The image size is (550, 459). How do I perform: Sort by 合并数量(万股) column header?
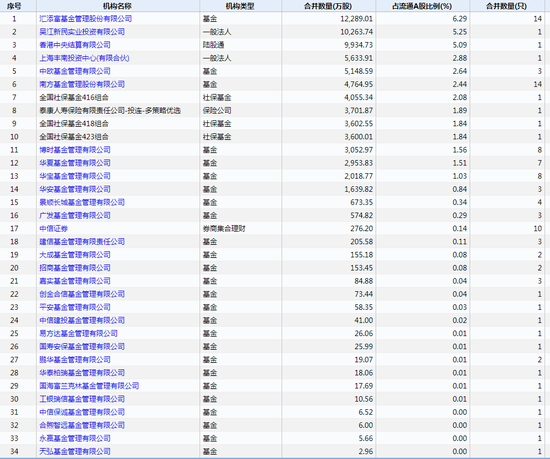pyautogui.click(x=328, y=6)
